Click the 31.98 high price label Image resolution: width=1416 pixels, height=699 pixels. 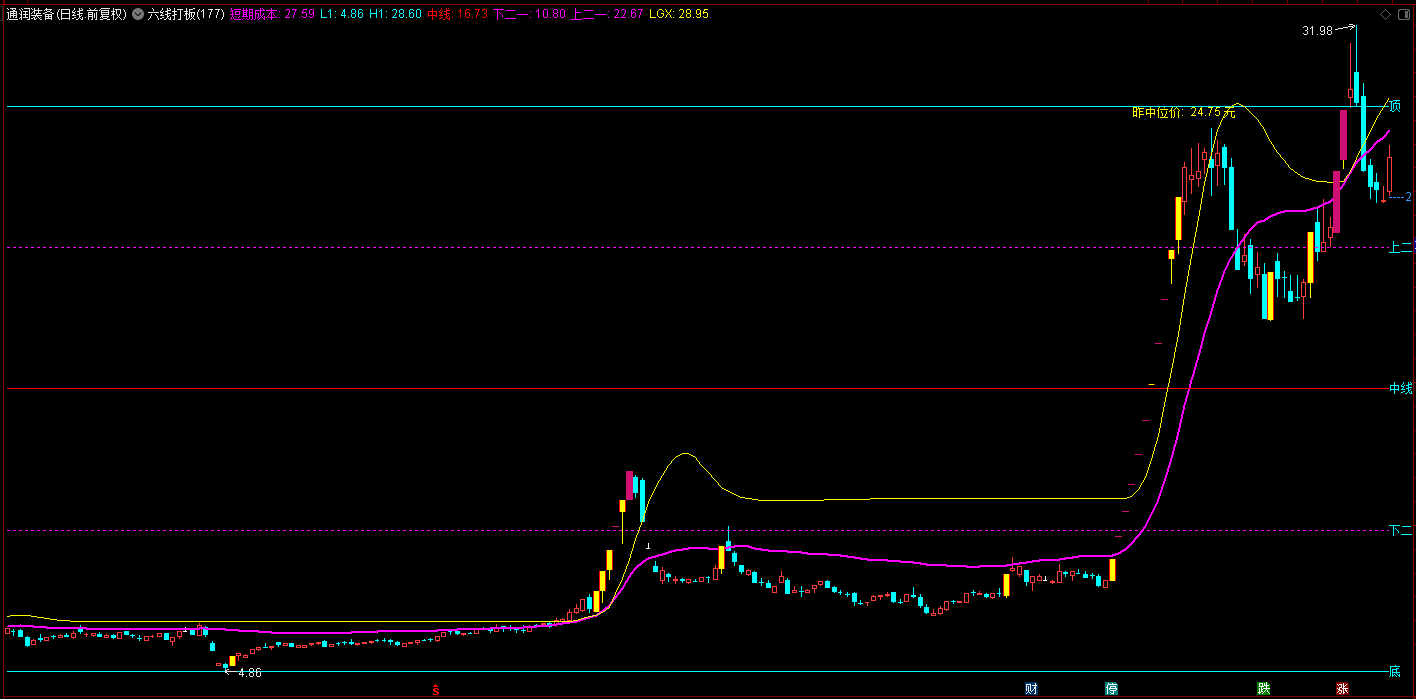1317,31
